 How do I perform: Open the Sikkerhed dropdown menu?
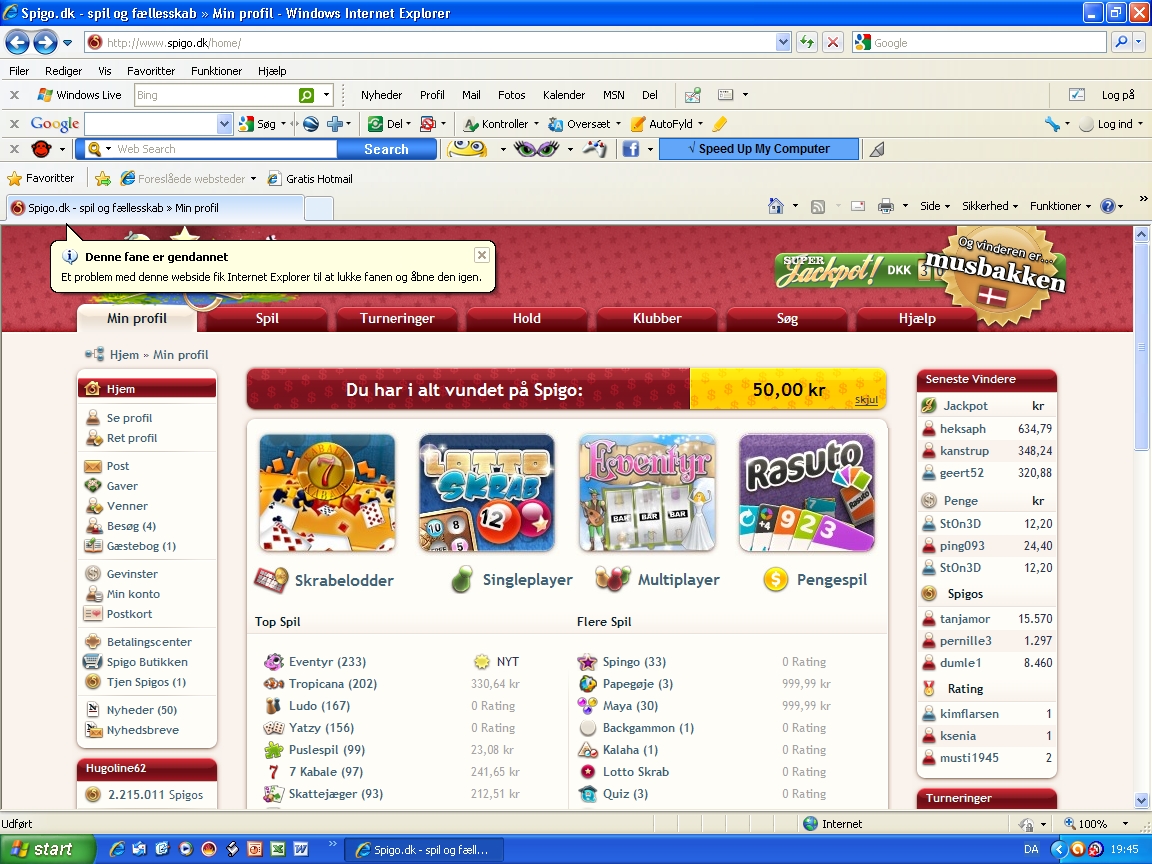click(x=989, y=206)
